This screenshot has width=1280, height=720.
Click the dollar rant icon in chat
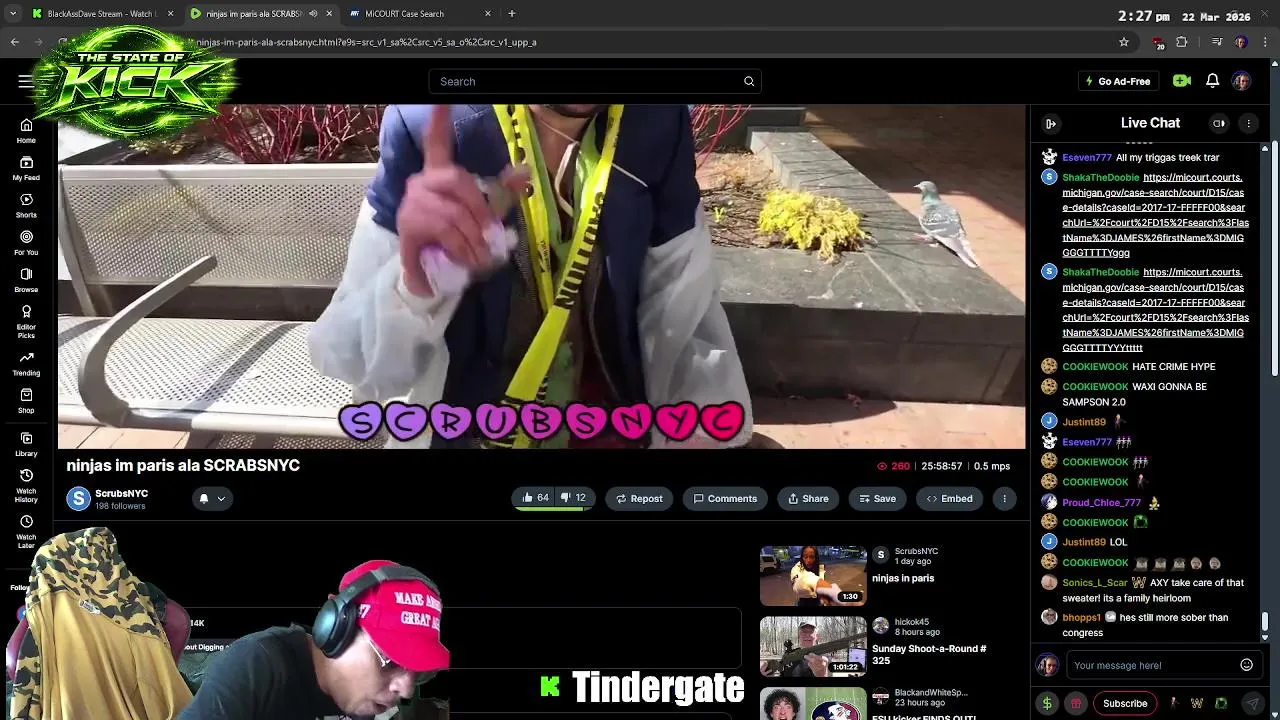tap(1047, 703)
